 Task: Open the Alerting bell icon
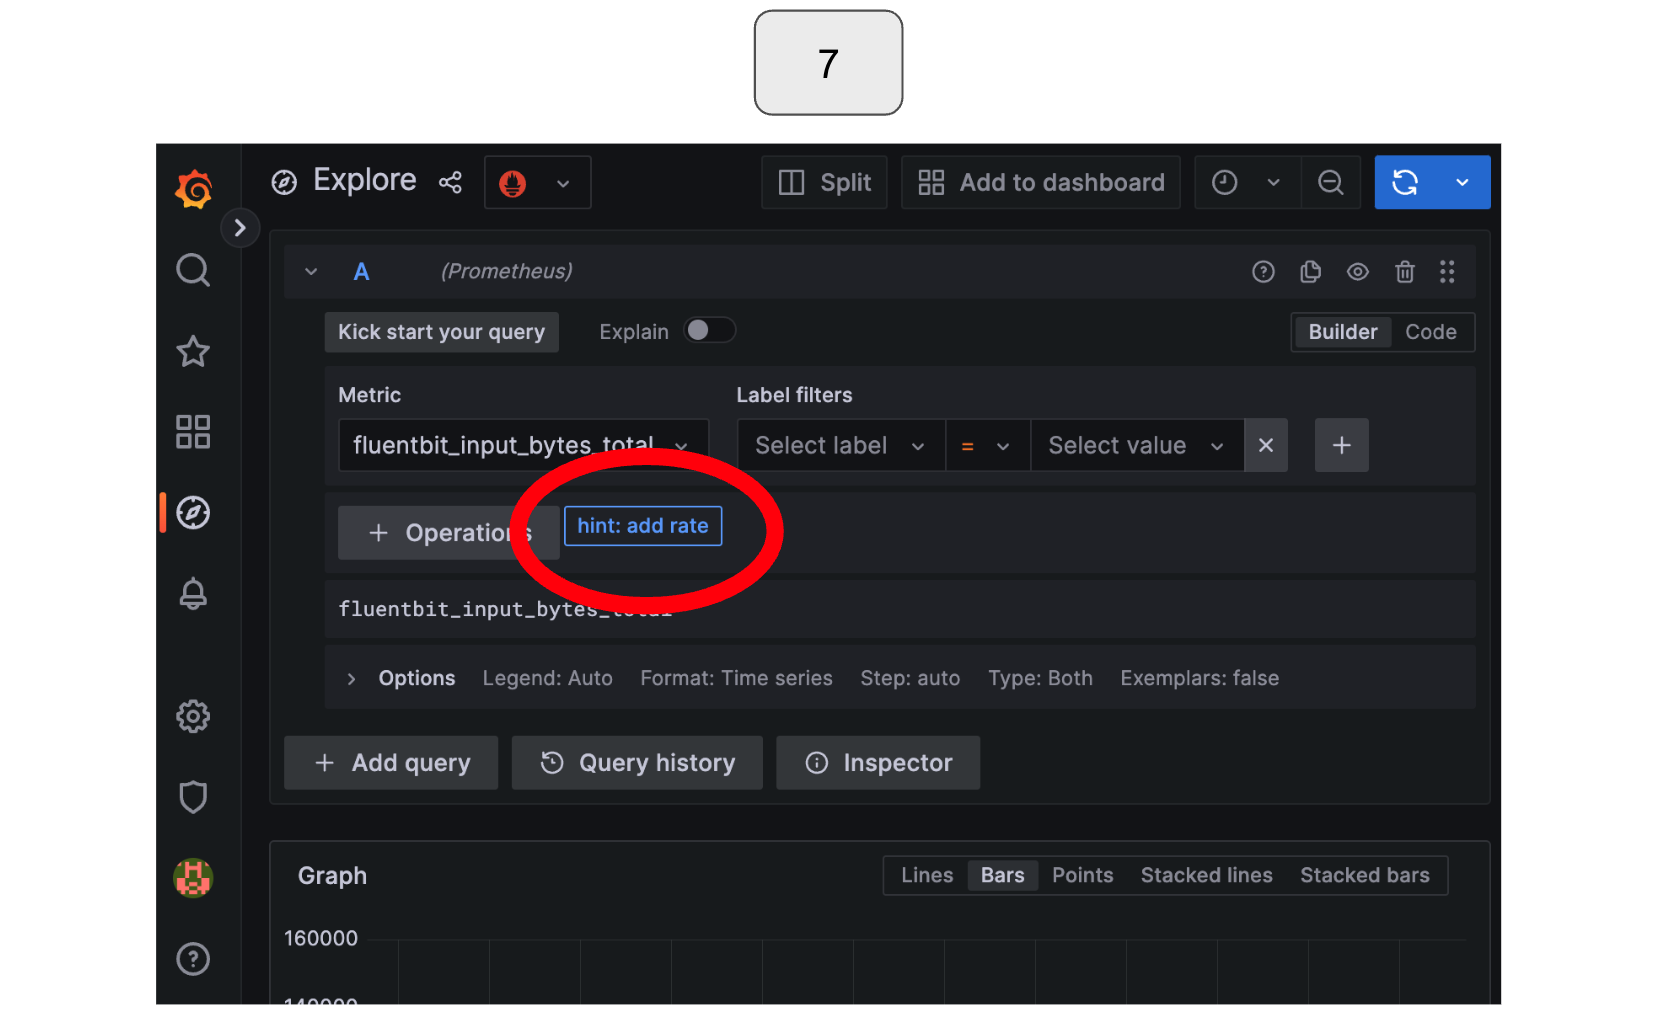[x=193, y=594]
